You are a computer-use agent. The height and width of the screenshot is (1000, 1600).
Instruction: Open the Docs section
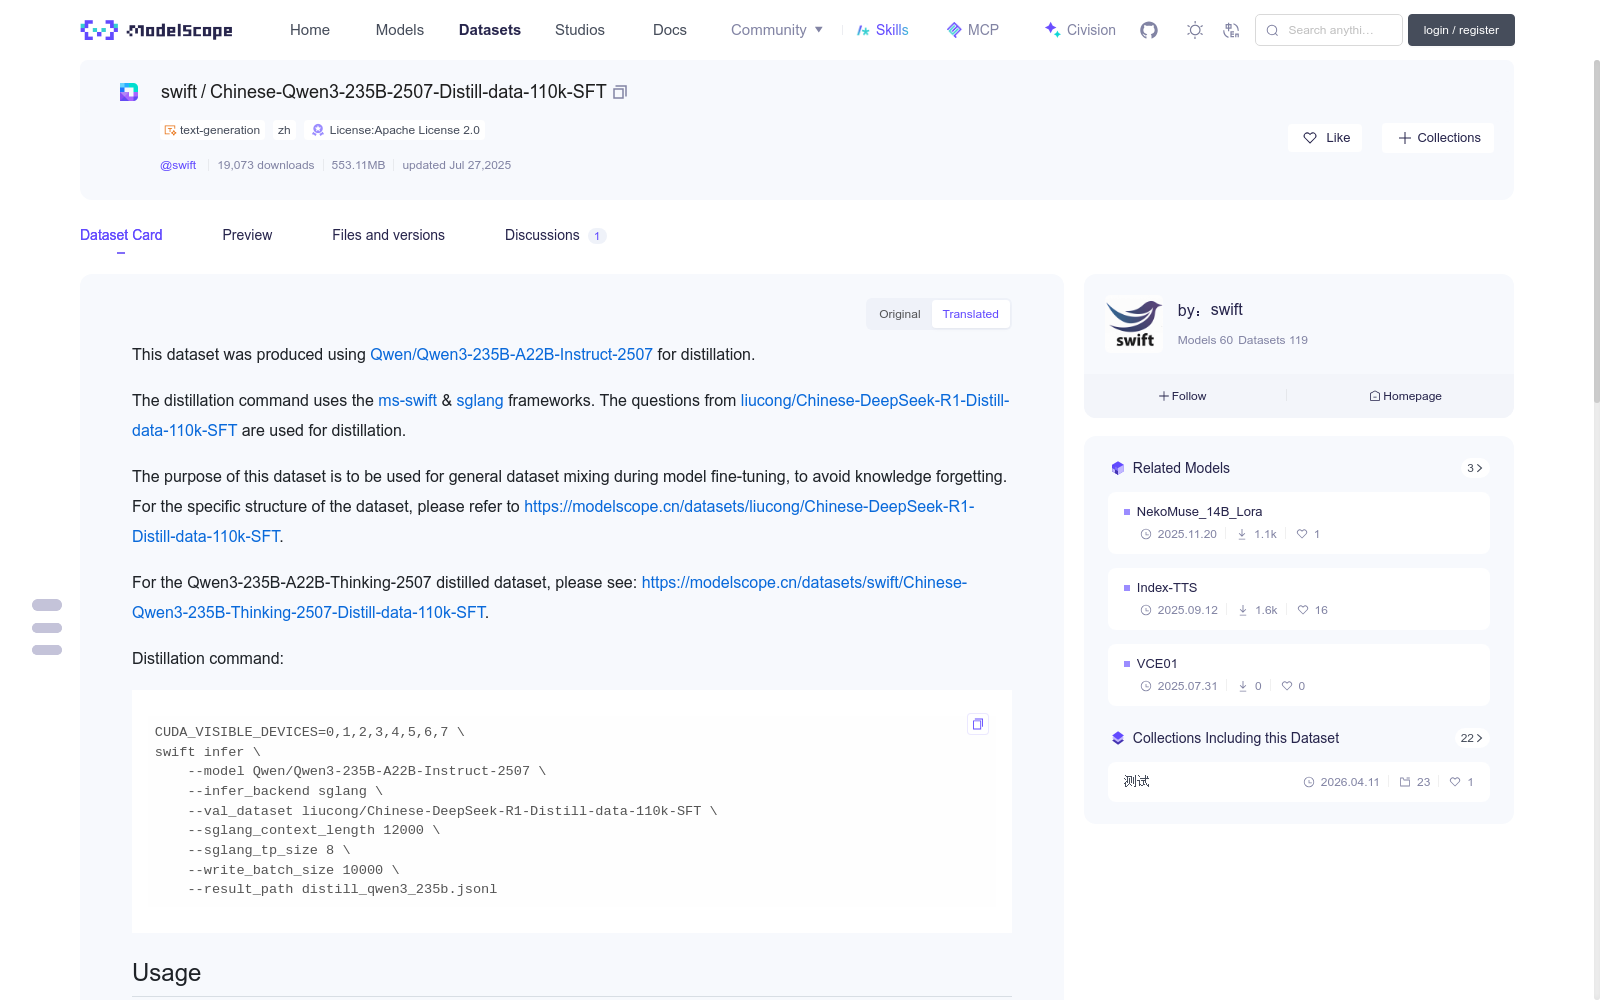[x=670, y=30]
